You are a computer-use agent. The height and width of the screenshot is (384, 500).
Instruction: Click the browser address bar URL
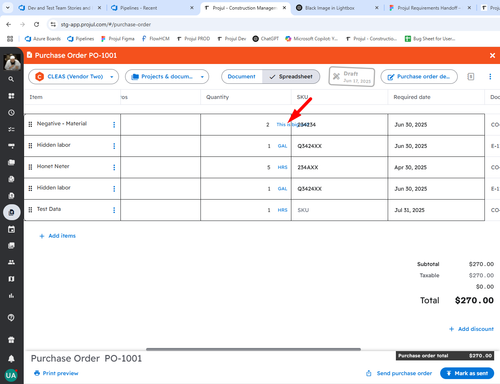click(106, 24)
